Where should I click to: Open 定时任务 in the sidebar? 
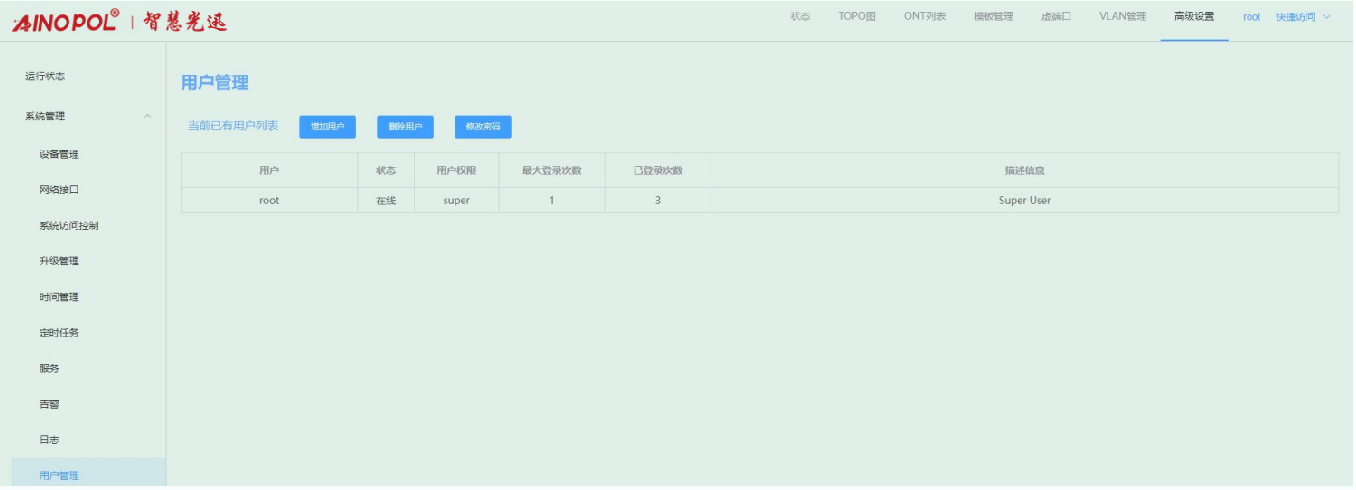click(x=59, y=333)
